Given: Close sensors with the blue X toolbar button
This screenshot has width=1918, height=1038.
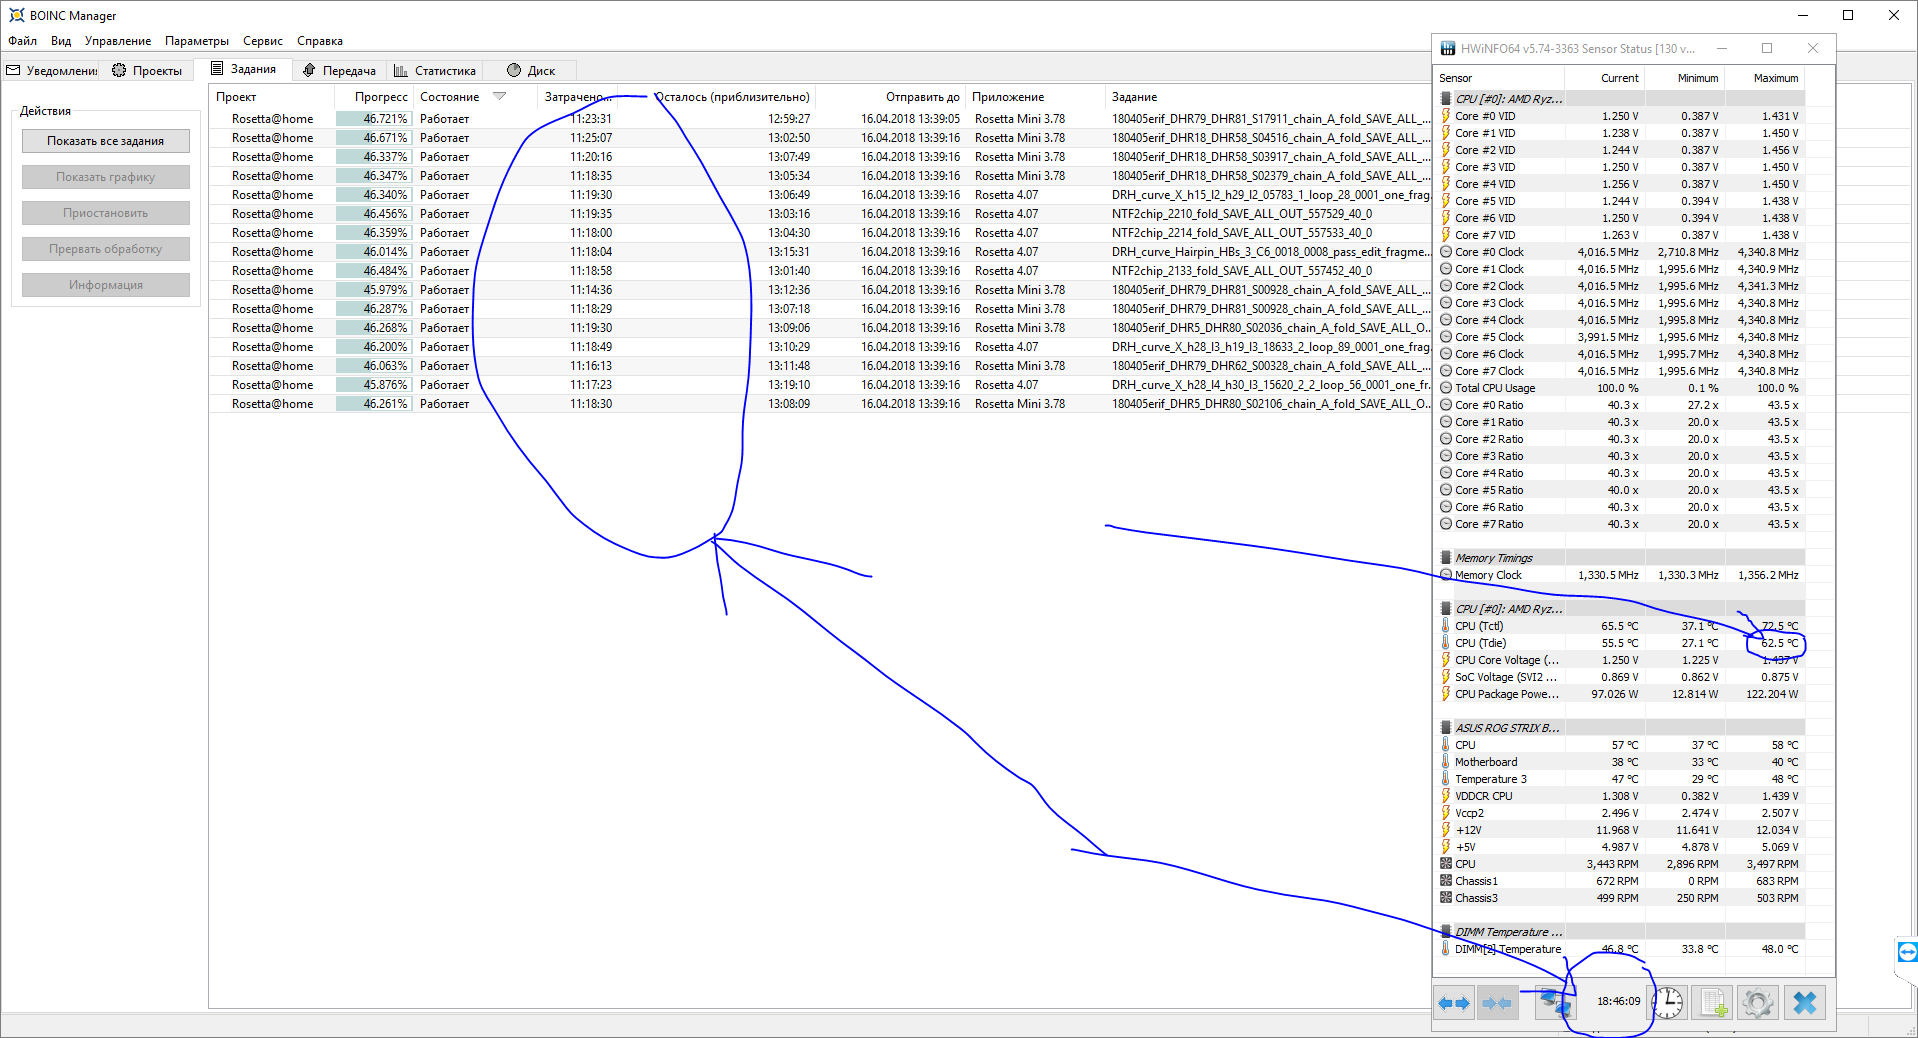Looking at the screenshot, I should [1805, 1002].
